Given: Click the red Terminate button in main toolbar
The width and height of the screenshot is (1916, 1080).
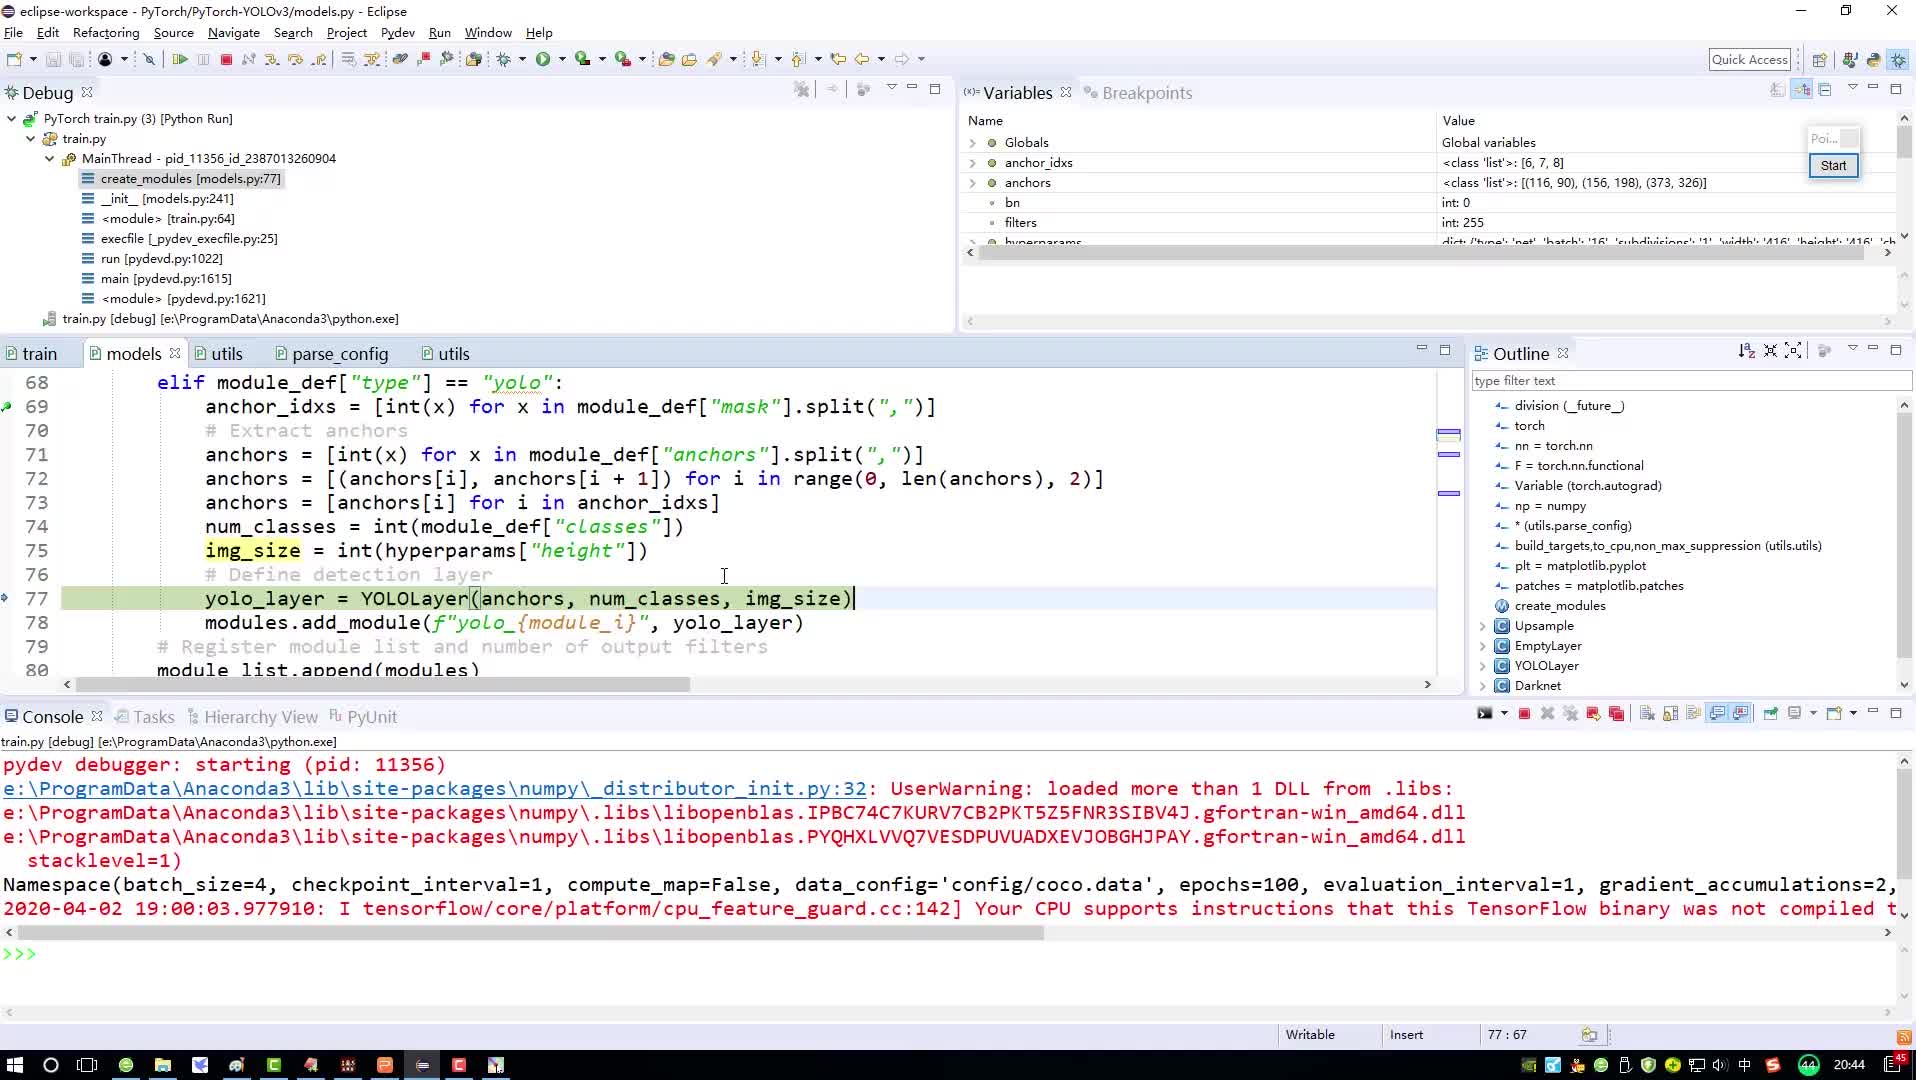Looking at the screenshot, I should click(x=226, y=60).
